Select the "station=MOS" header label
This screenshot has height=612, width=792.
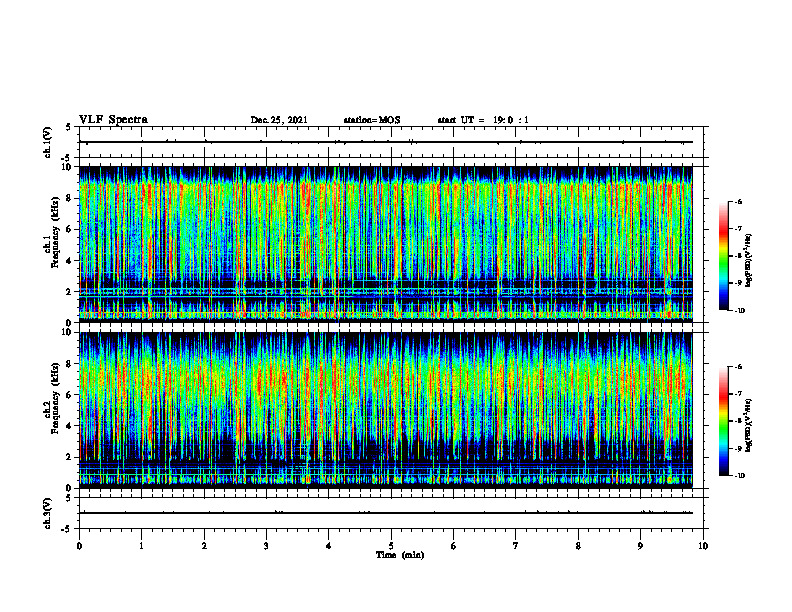(x=372, y=120)
